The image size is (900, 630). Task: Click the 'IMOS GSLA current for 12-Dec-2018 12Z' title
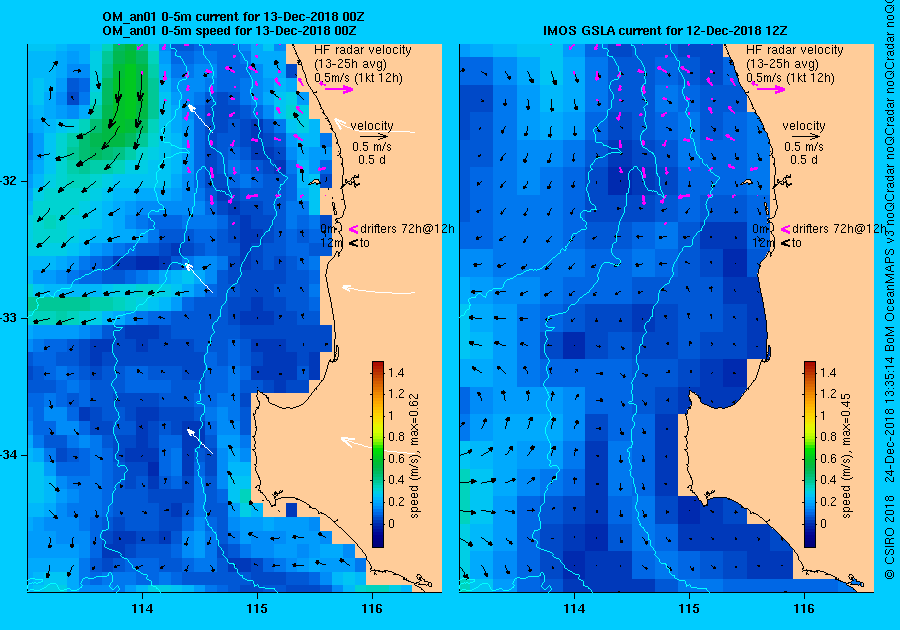point(666,31)
